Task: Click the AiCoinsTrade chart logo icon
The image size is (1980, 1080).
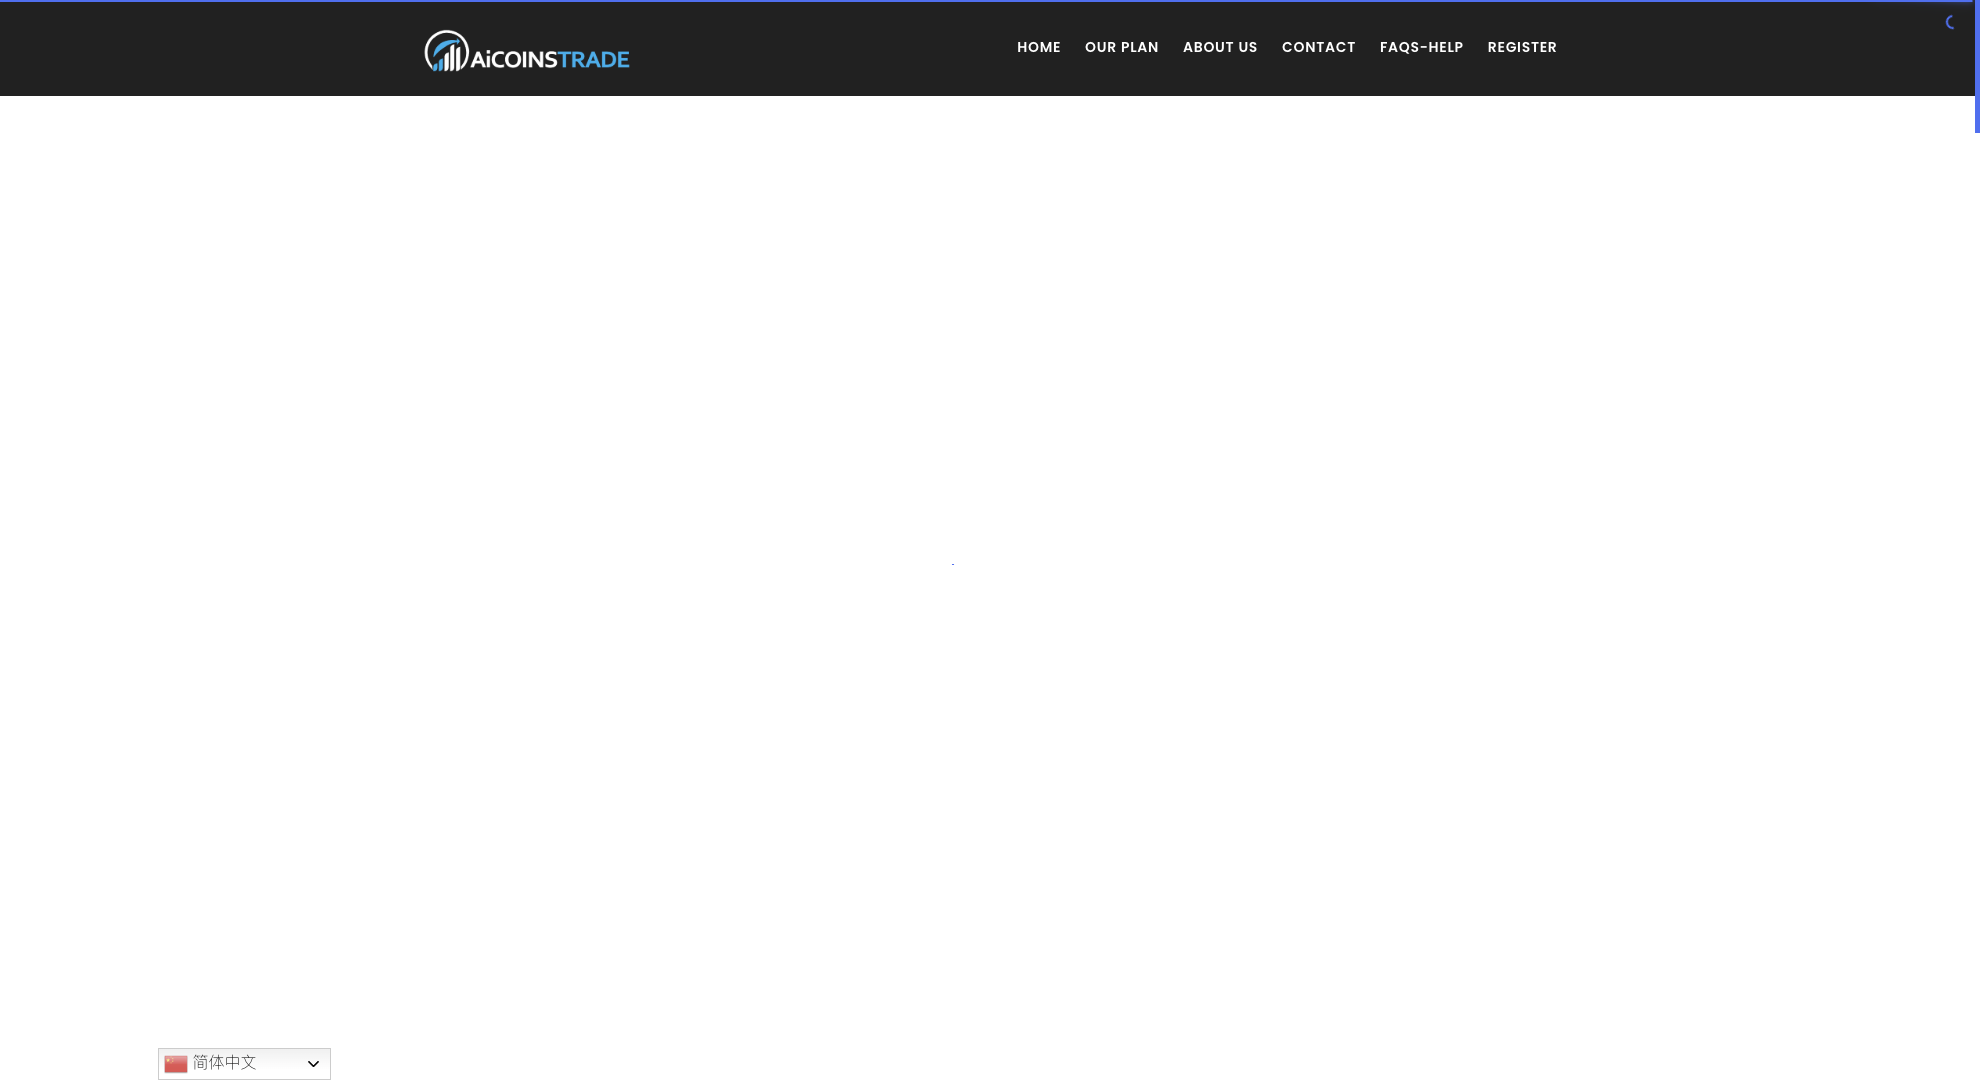Action: (x=446, y=51)
